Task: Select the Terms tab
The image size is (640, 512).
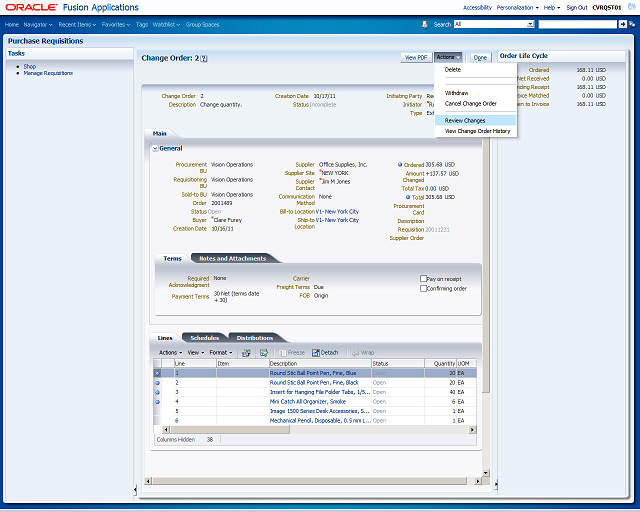Action: pyautogui.click(x=172, y=258)
